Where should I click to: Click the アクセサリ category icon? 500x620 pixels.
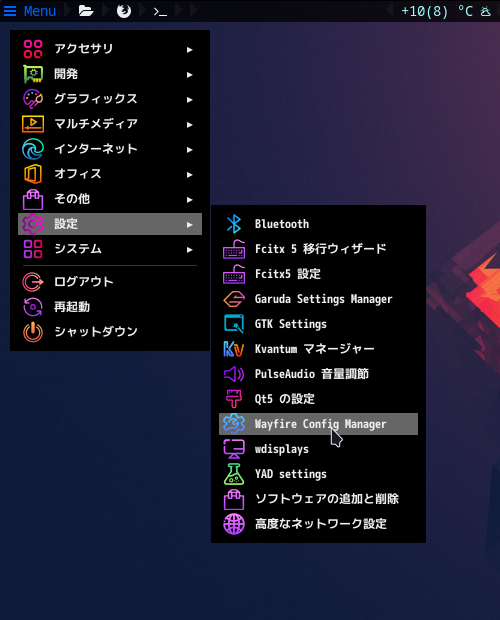pos(33,49)
